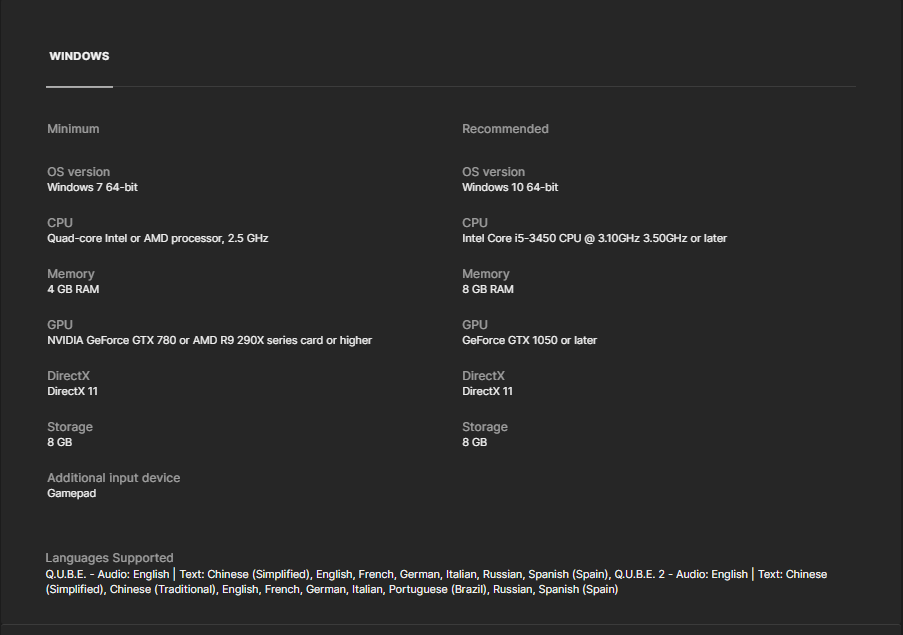903x635 pixels.
Task: Click the "Windows 10 64-bit" OS value
Action: point(510,187)
